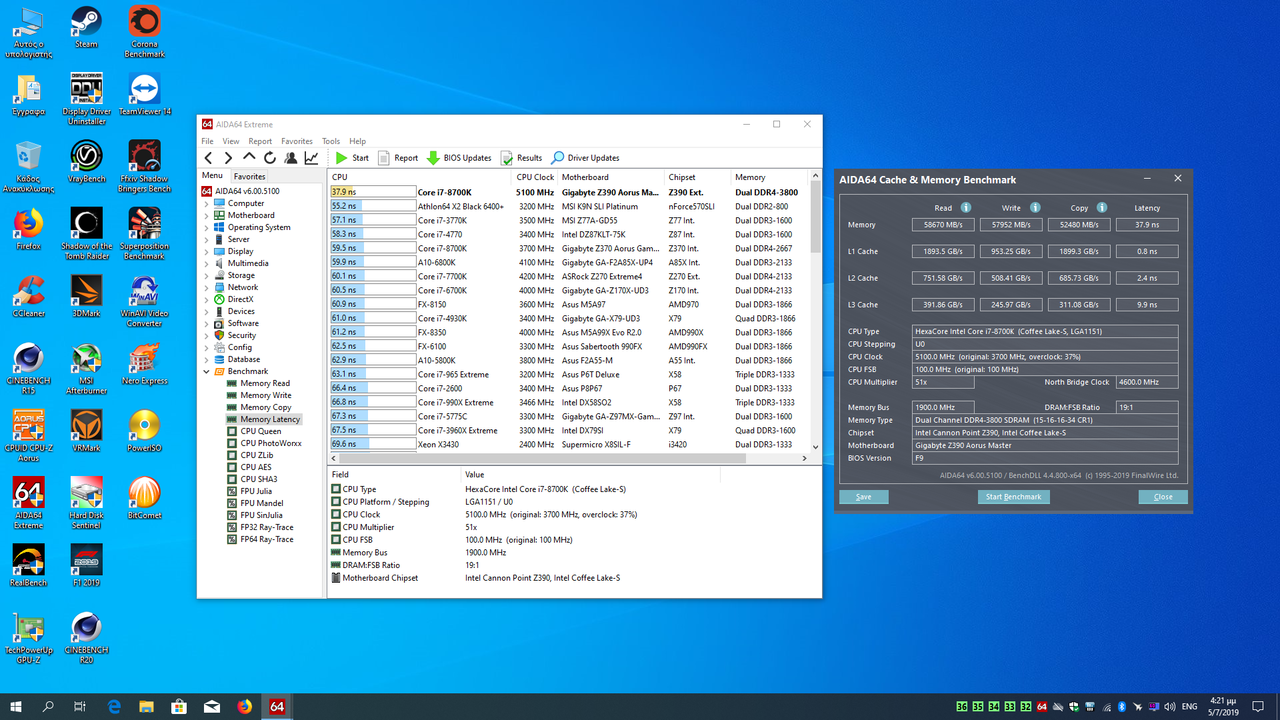
Task: Open Firefox from the taskbar
Action: tap(245, 706)
